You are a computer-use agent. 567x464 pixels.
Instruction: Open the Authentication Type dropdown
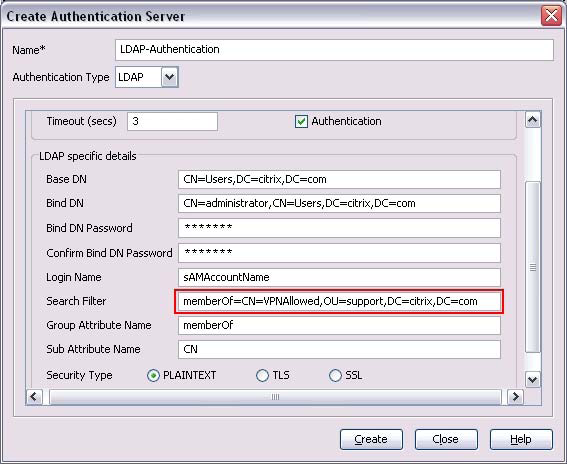coord(170,77)
